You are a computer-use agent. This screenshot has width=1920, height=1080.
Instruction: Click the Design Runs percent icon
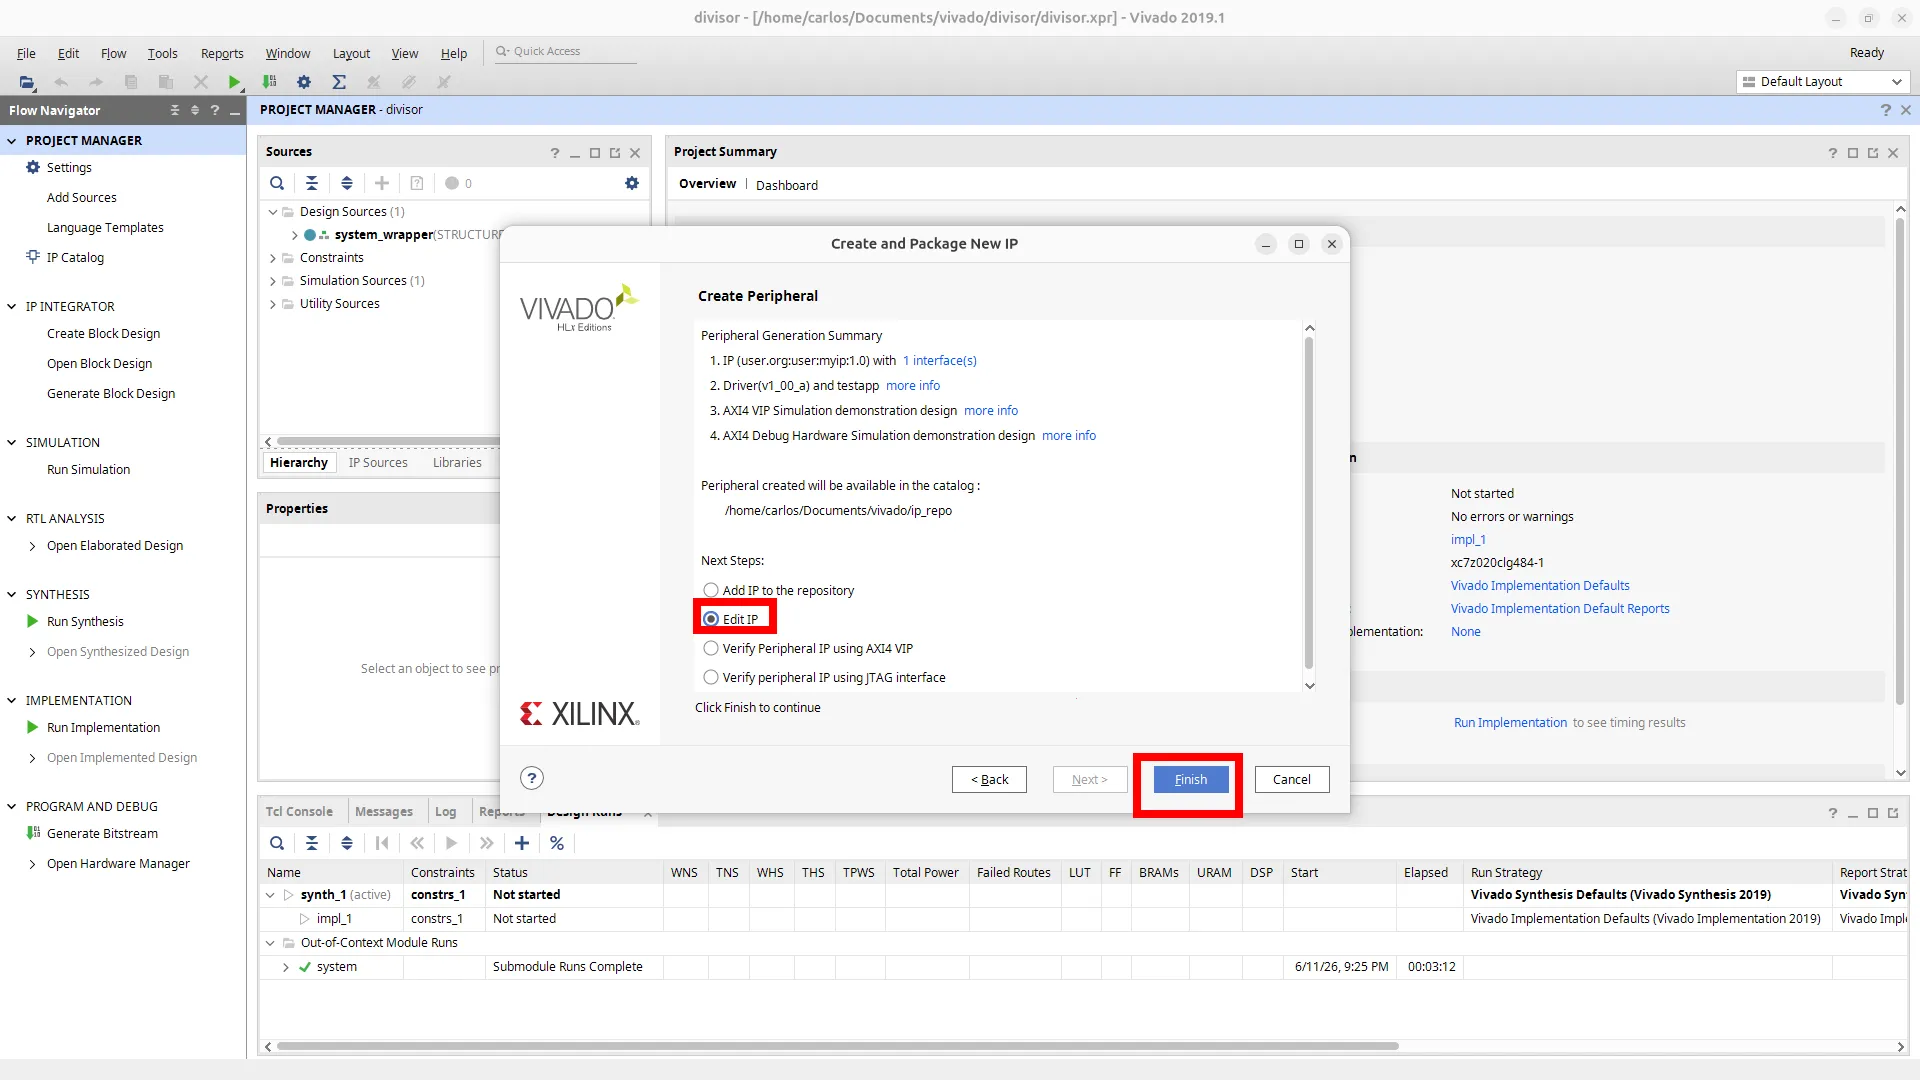pos(557,843)
